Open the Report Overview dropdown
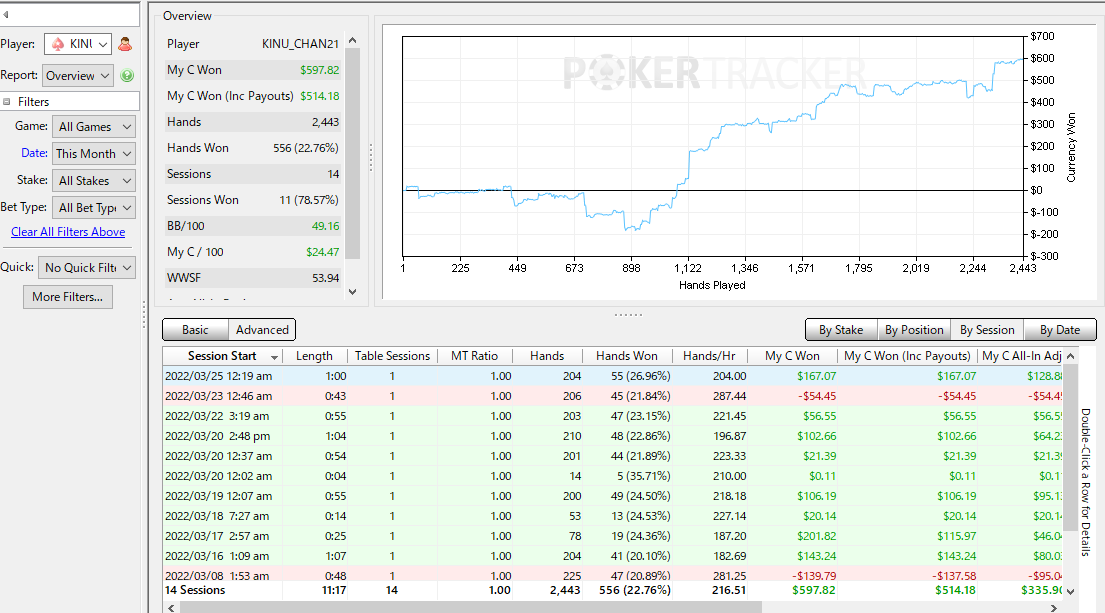This screenshot has height=613, width=1105. (78, 75)
